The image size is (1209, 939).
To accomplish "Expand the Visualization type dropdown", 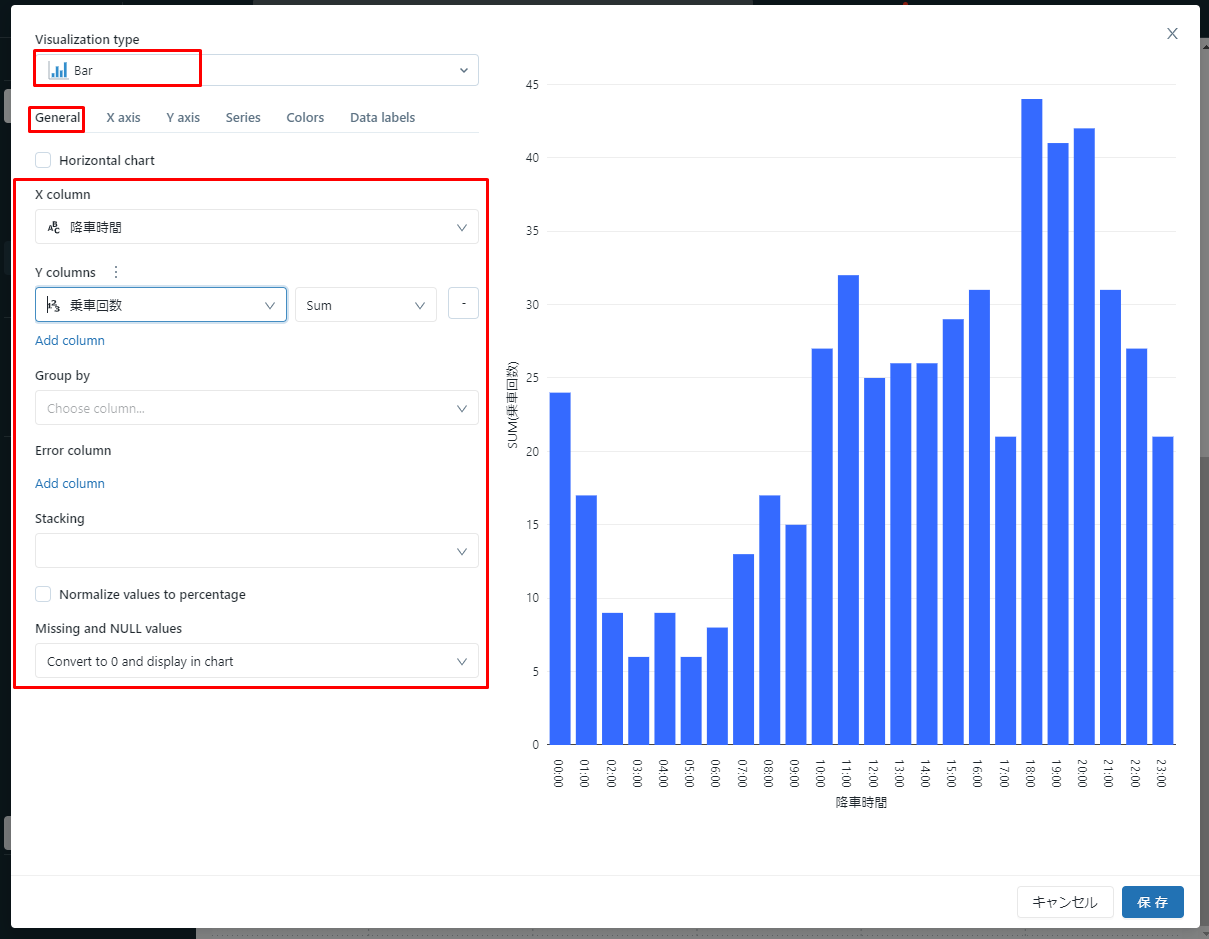I will coord(463,70).
